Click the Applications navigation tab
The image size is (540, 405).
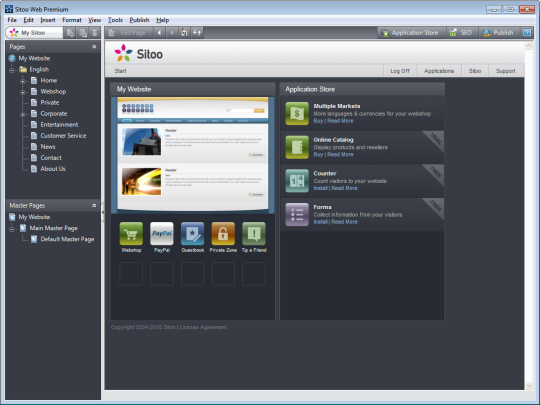(x=439, y=71)
